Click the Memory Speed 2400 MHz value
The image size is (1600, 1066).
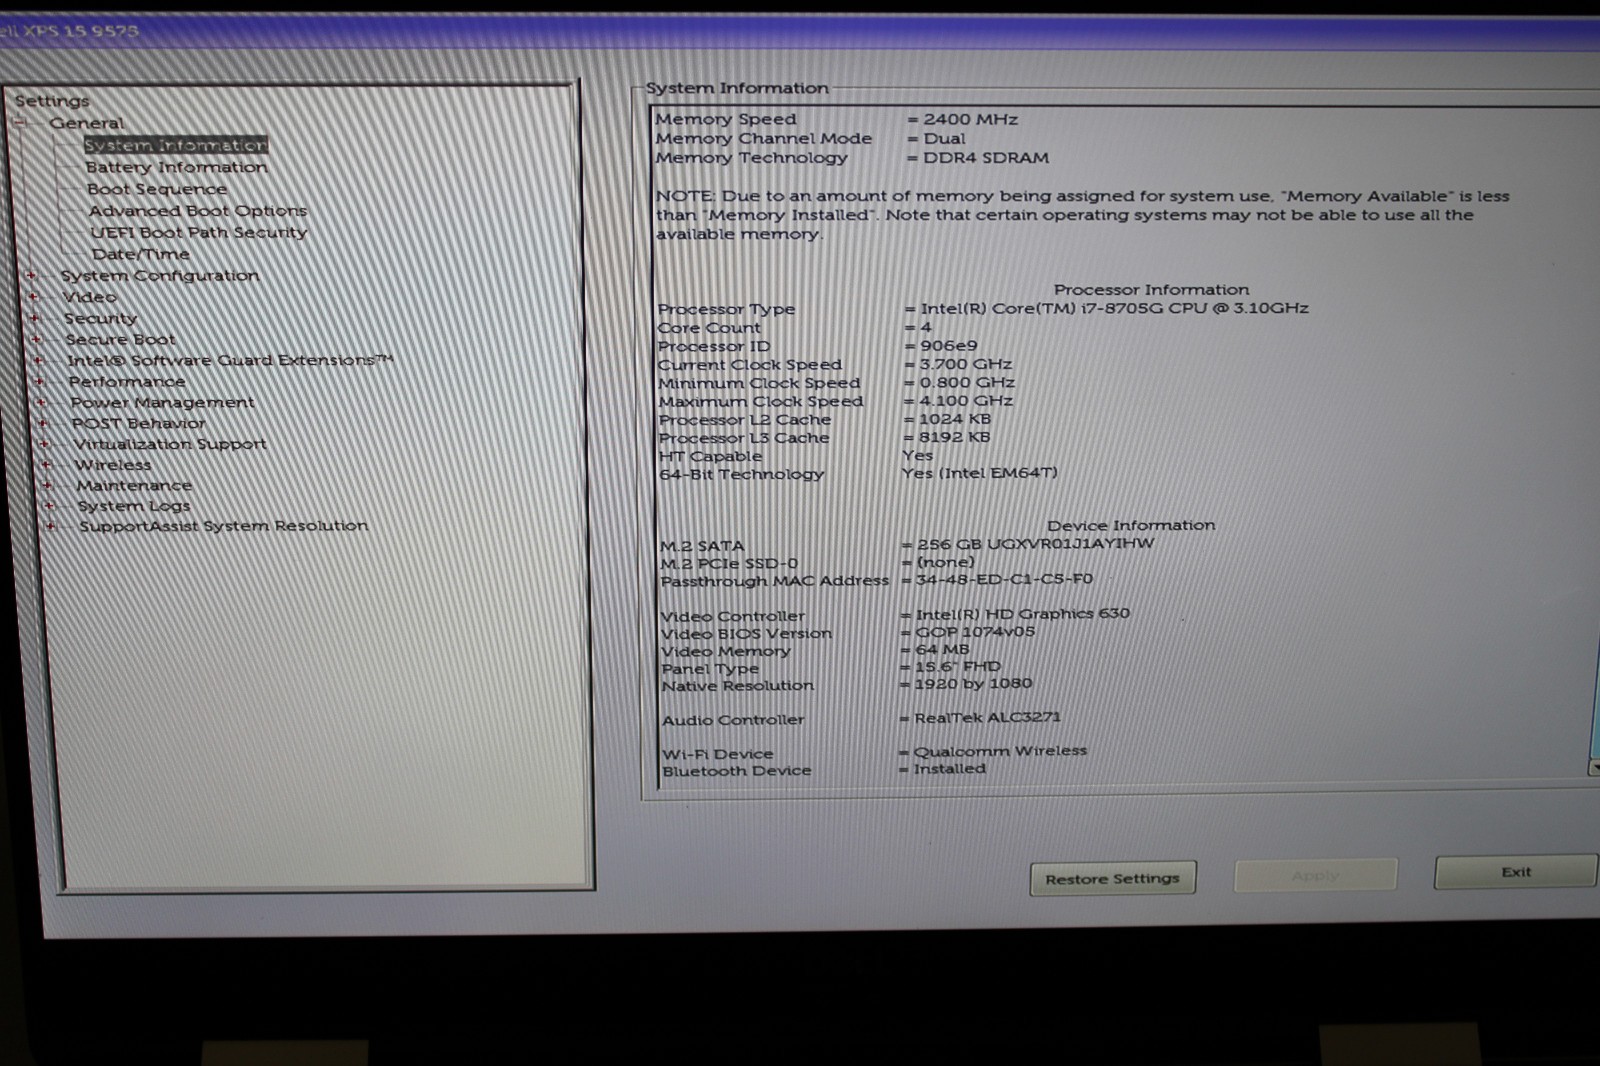[970, 119]
